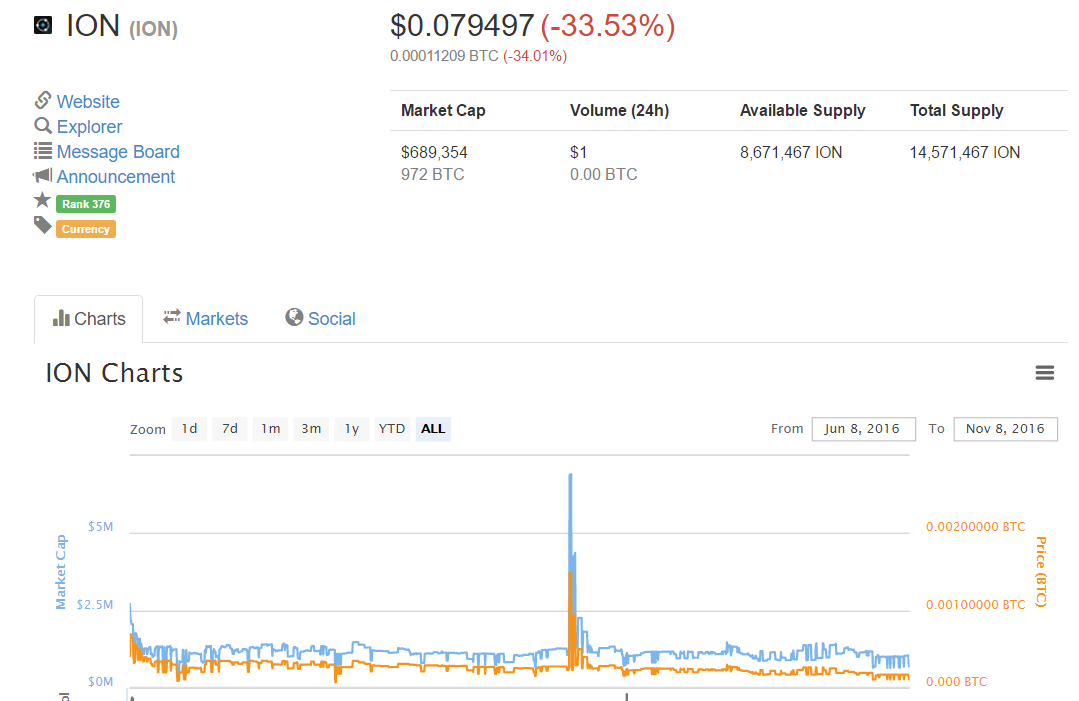Image resolution: width=1079 pixels, height=701 pixels.
Task: Open the Announcement link
Action: click(x=116, y=177)
